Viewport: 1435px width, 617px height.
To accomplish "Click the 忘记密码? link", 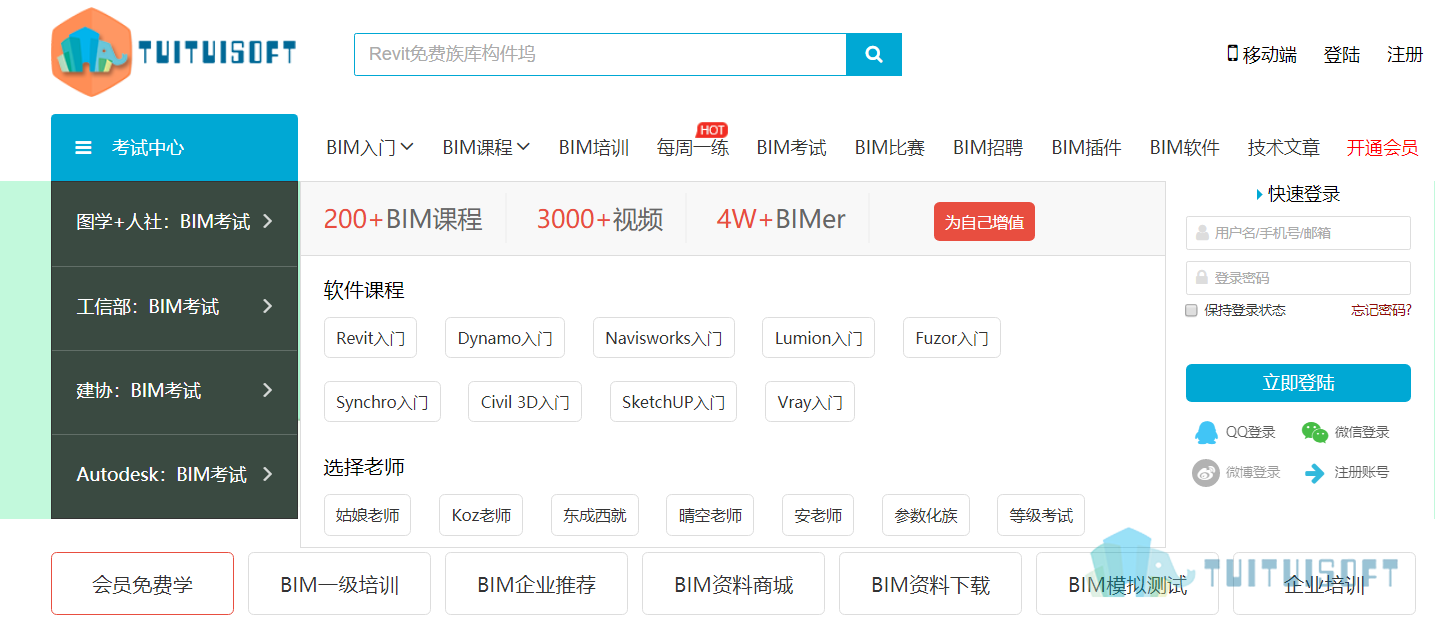I will (1381, 310).
